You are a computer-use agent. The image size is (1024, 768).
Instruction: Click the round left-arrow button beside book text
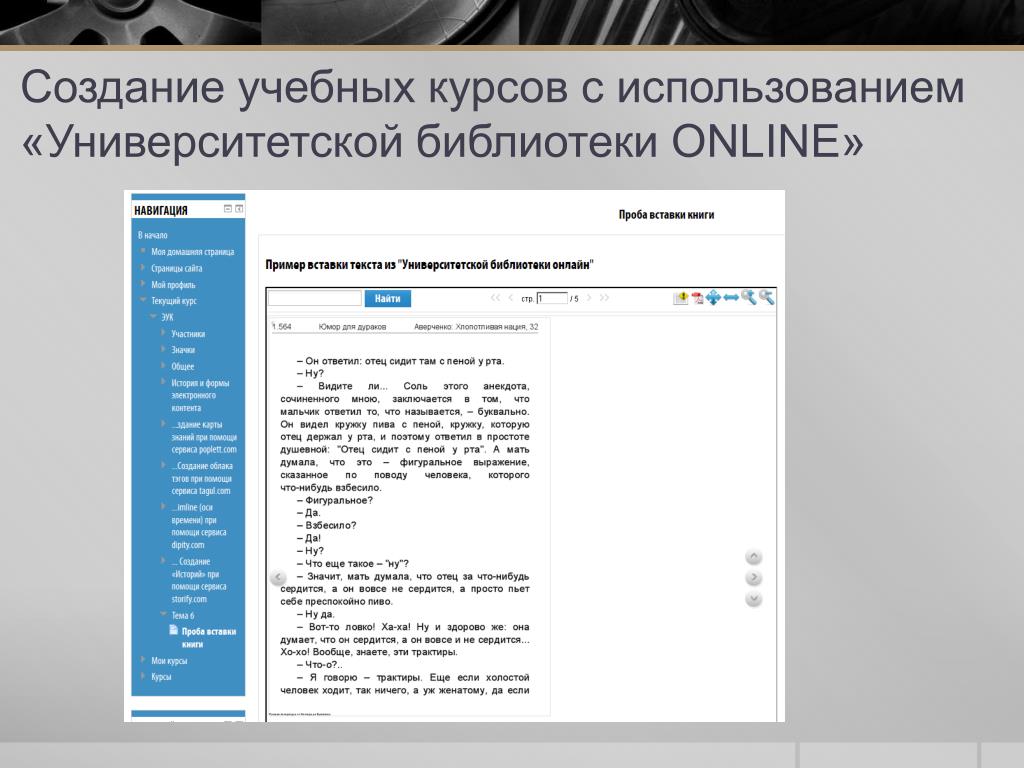[278, 577]
